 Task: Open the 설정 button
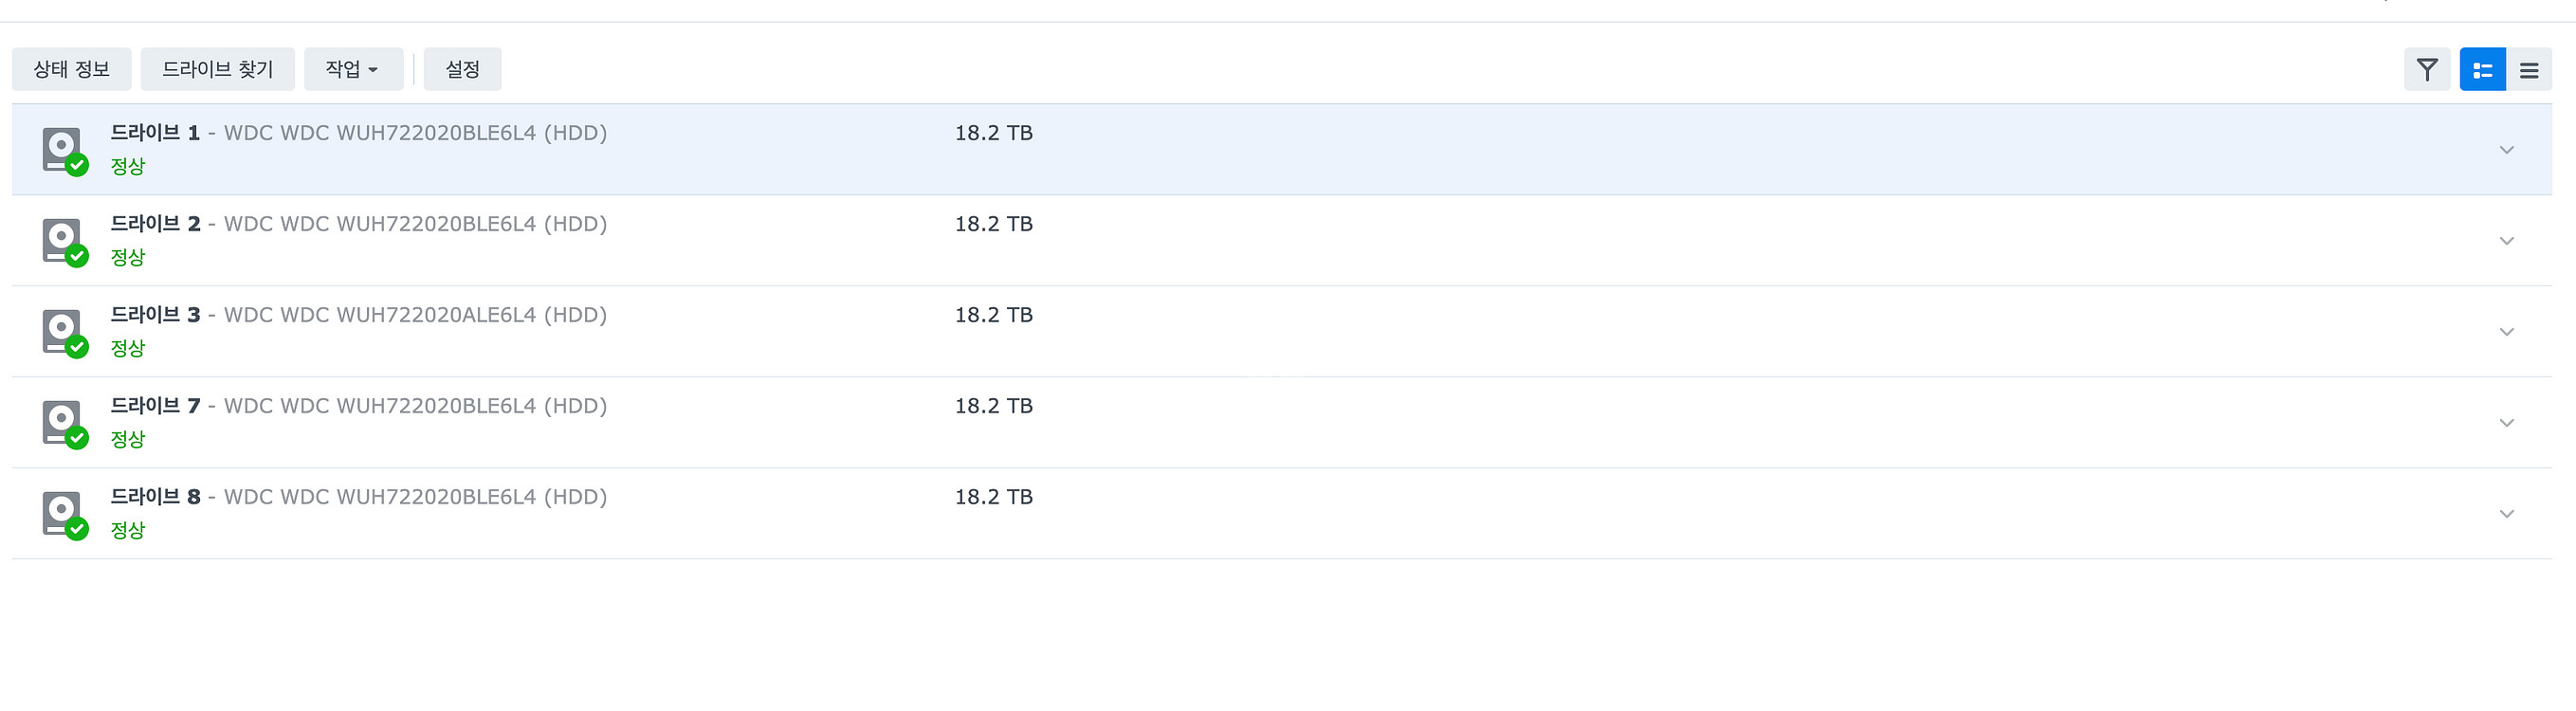(462, 69)
